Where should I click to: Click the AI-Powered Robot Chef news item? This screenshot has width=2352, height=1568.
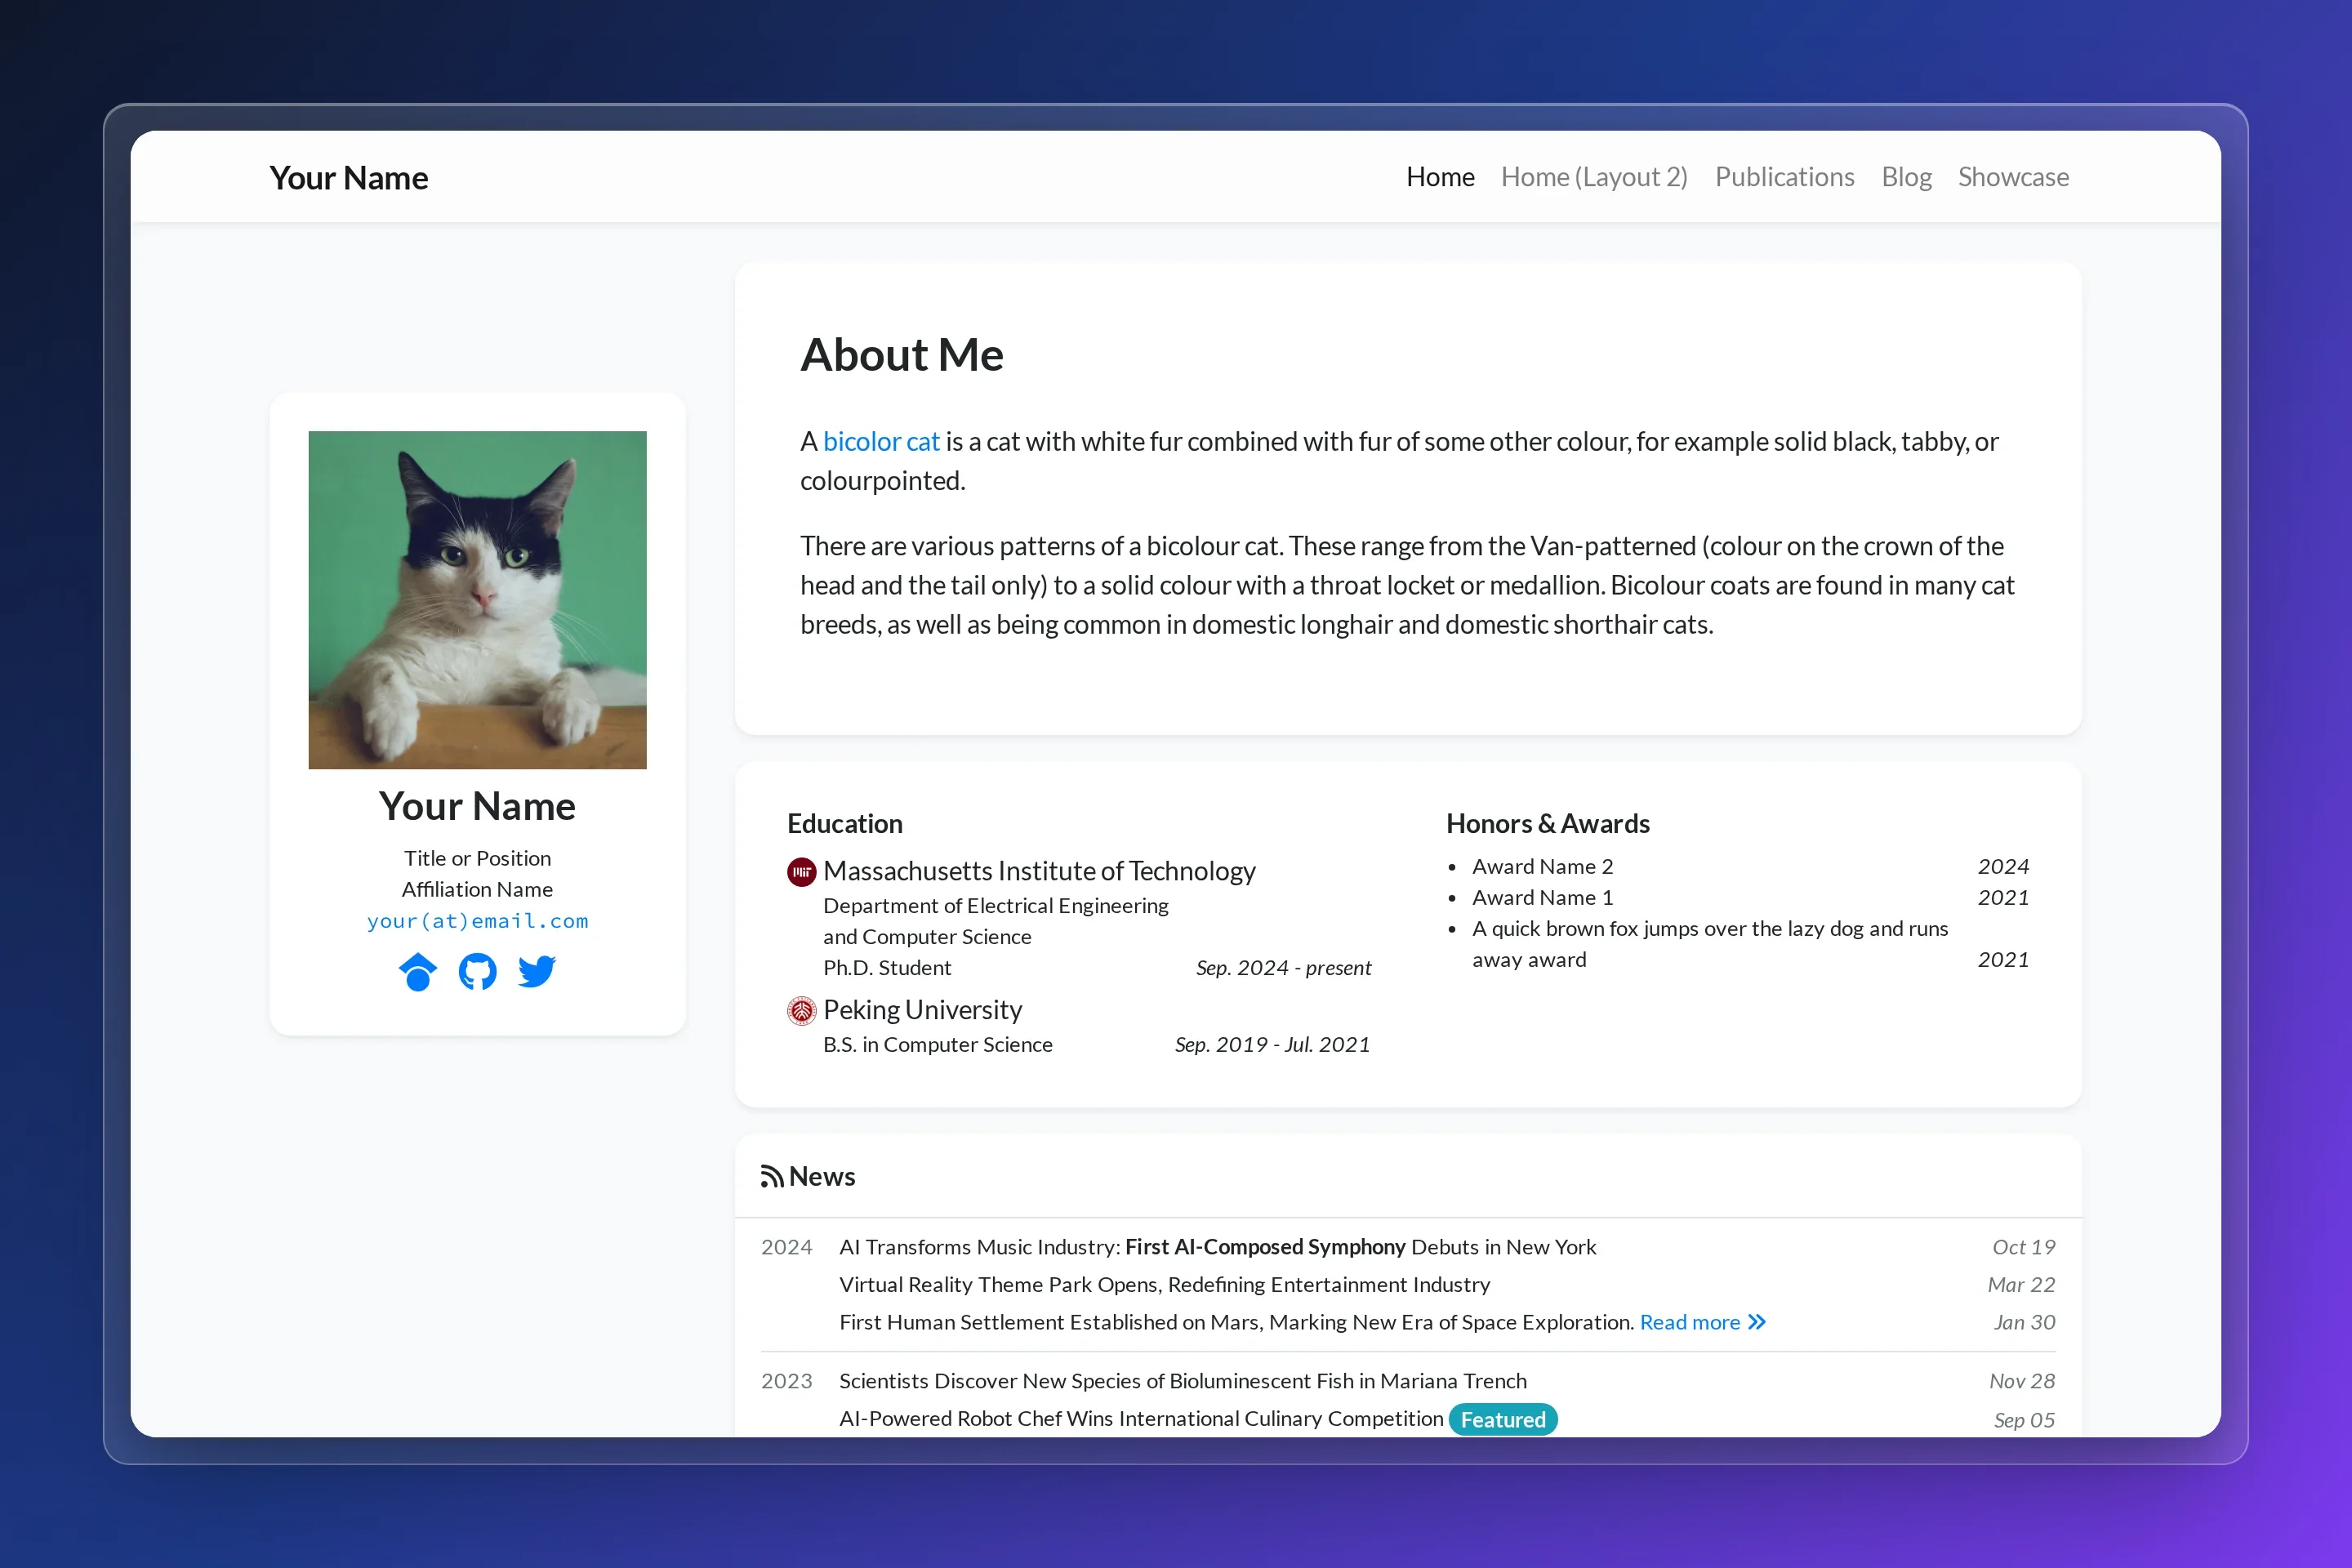(x=1141, y=1418)
